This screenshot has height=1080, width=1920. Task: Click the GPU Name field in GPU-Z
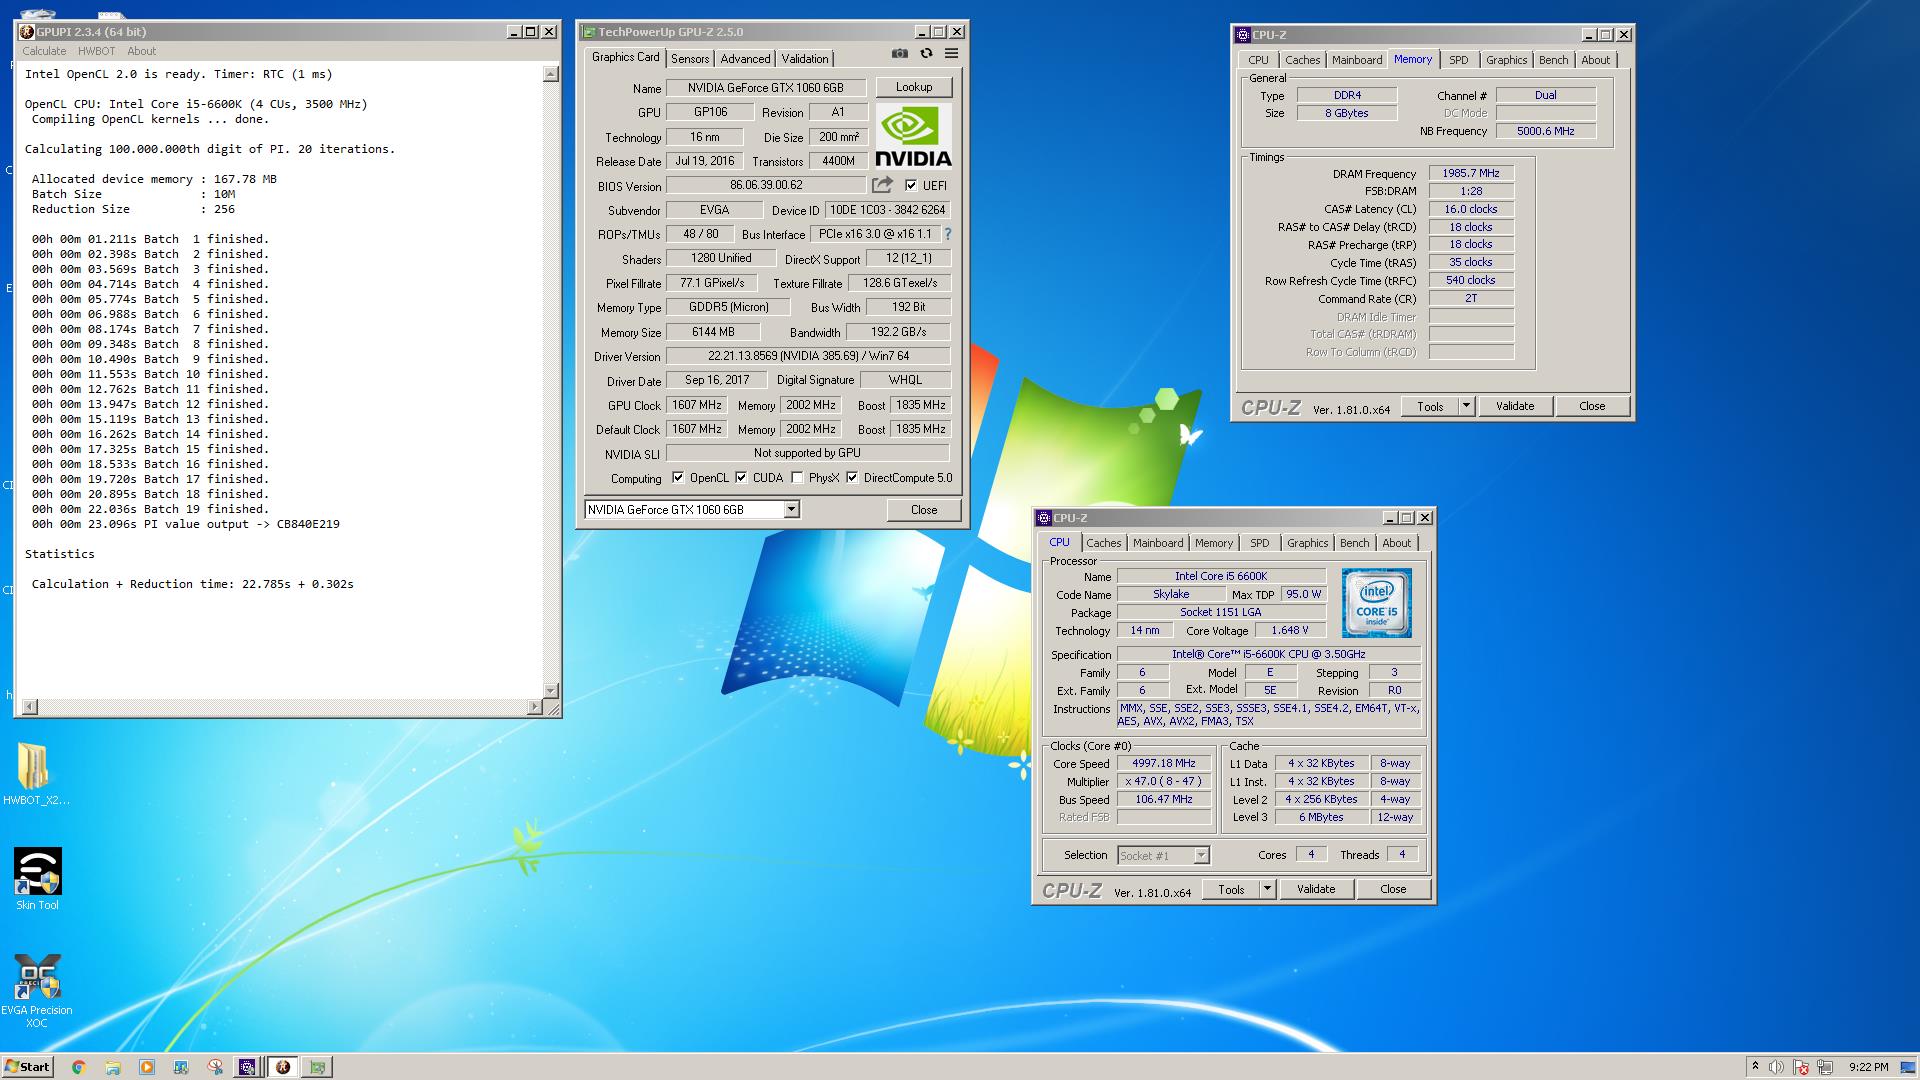766,88
